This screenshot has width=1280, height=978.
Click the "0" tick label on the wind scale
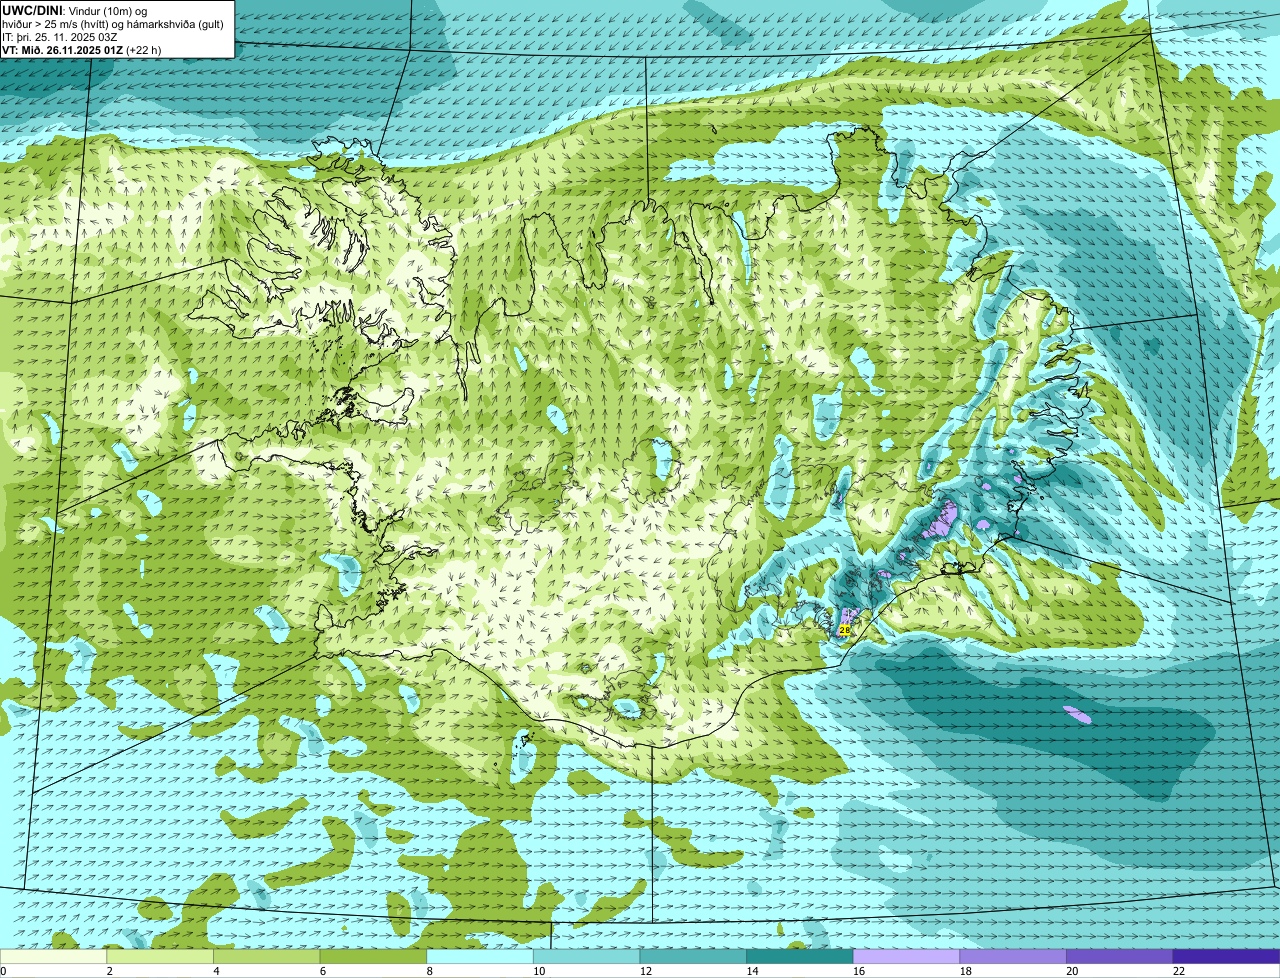pyautogui.click(x=3, y=971)
